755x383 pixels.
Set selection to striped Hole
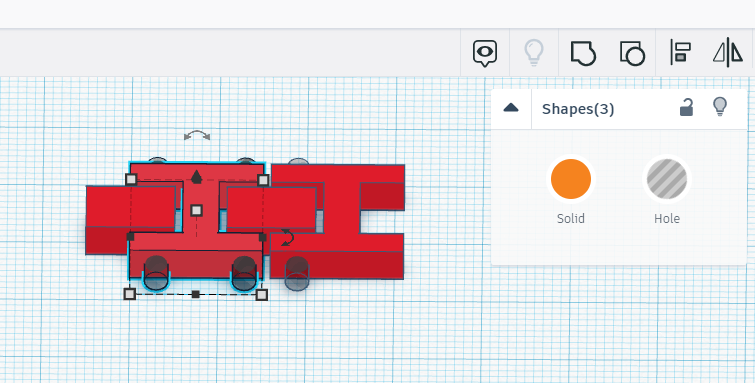click(x=667, y=179)
